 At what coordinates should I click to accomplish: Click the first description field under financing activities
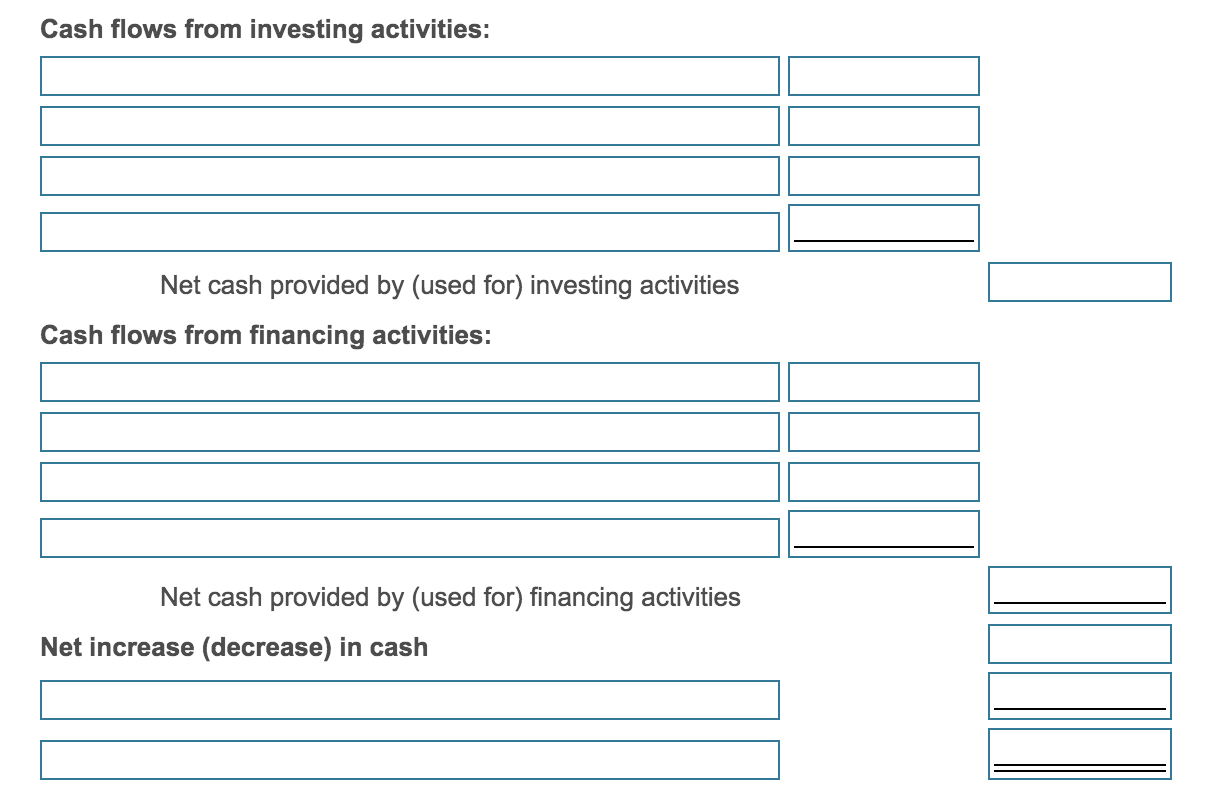[410, 382]
